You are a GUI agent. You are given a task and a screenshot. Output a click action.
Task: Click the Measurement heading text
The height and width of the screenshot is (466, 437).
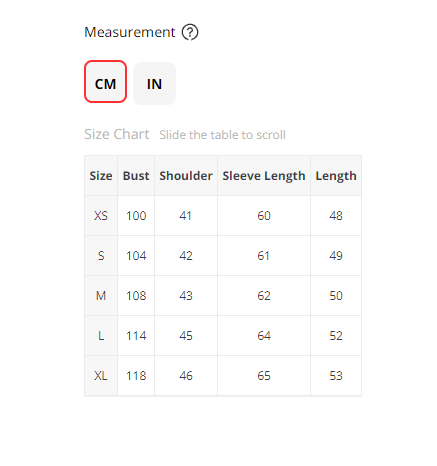point(130,32)
